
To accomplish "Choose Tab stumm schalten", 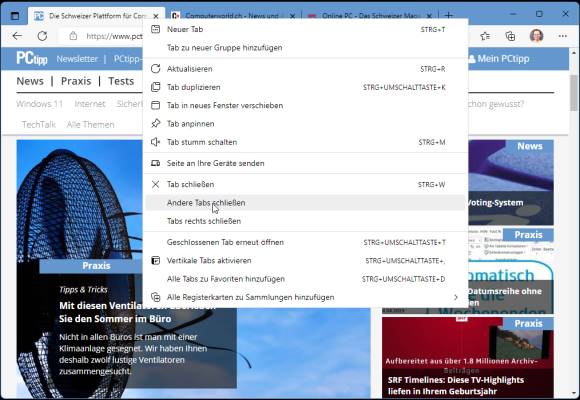I will 305,142.
